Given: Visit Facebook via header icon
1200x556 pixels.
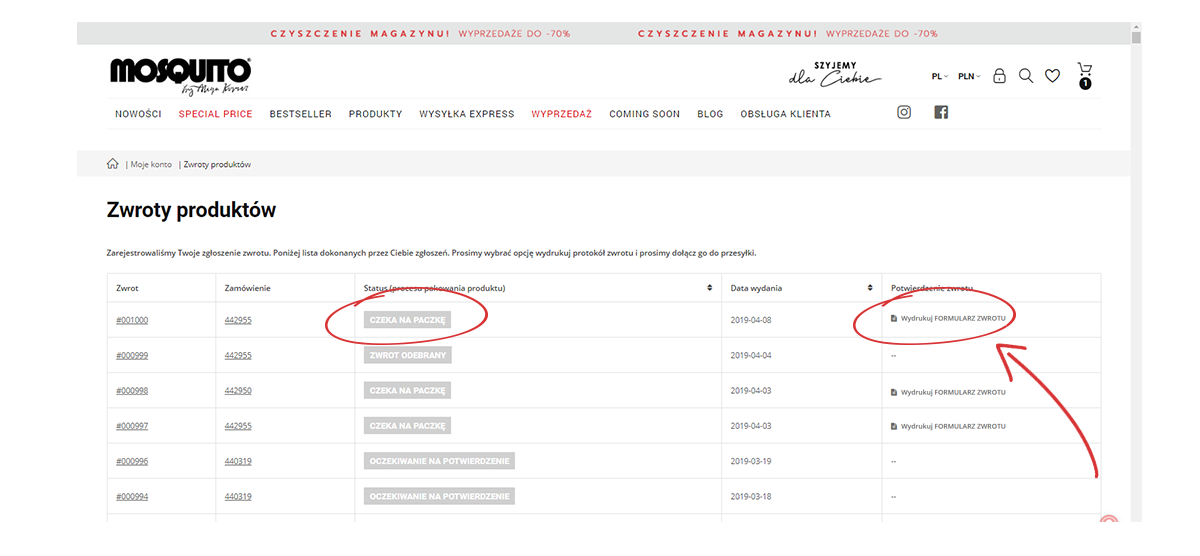Looking at the screenshot, I should tap(940, 113).
